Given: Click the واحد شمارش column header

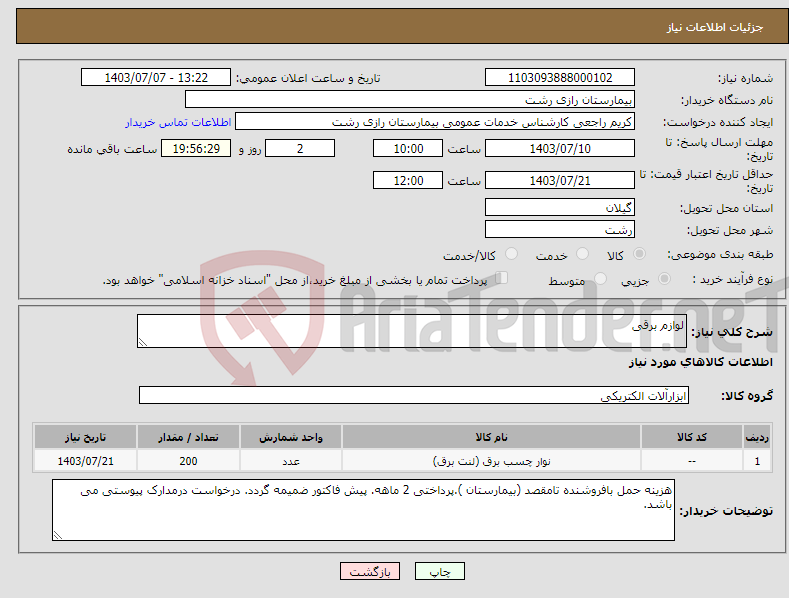Looking at the screenshot, I should 291,437.
